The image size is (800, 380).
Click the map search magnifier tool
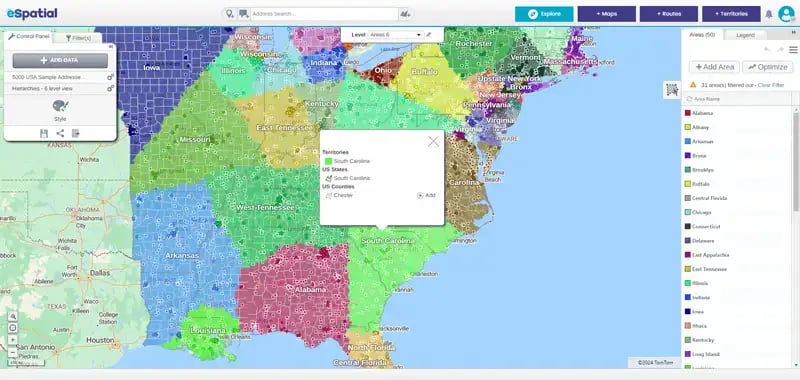[x=13, y=316]
